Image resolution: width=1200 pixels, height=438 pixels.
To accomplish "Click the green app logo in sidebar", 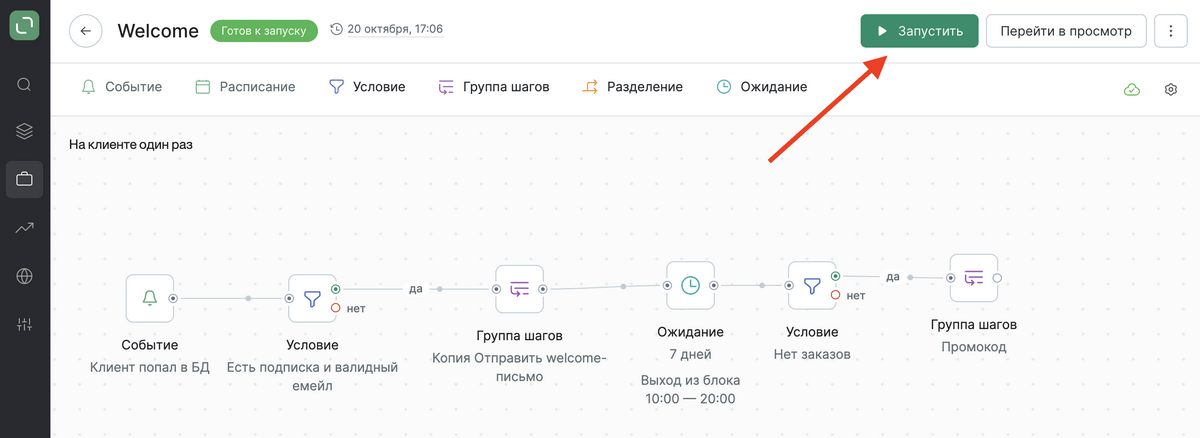I will pyautogui.click(x=25, y=25).
